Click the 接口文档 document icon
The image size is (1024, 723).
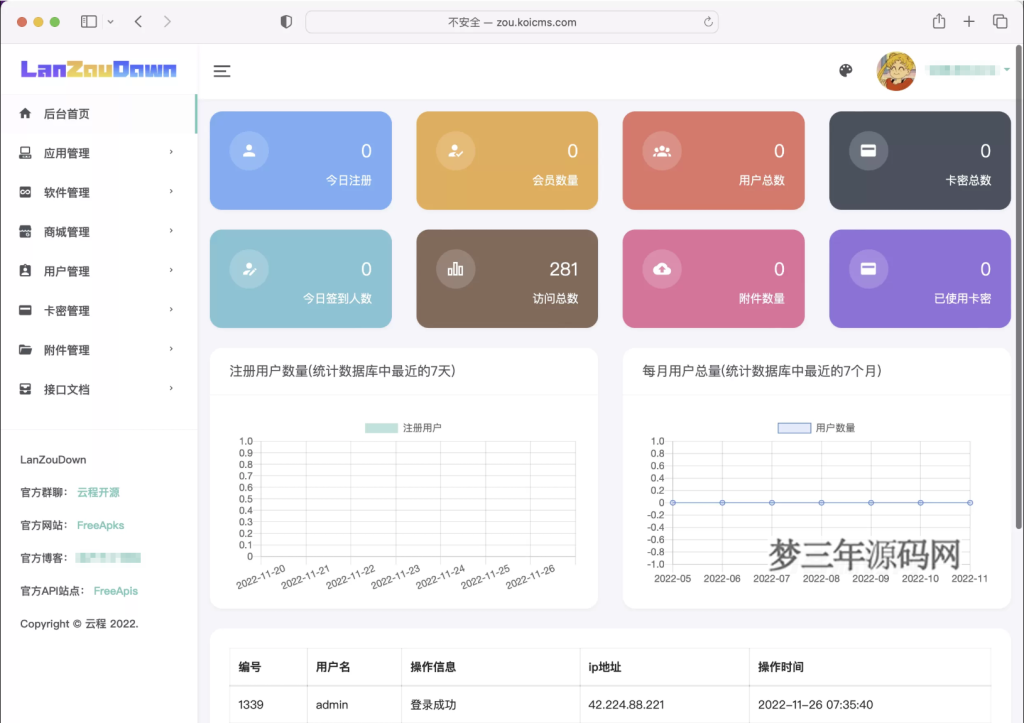point(24,389)
